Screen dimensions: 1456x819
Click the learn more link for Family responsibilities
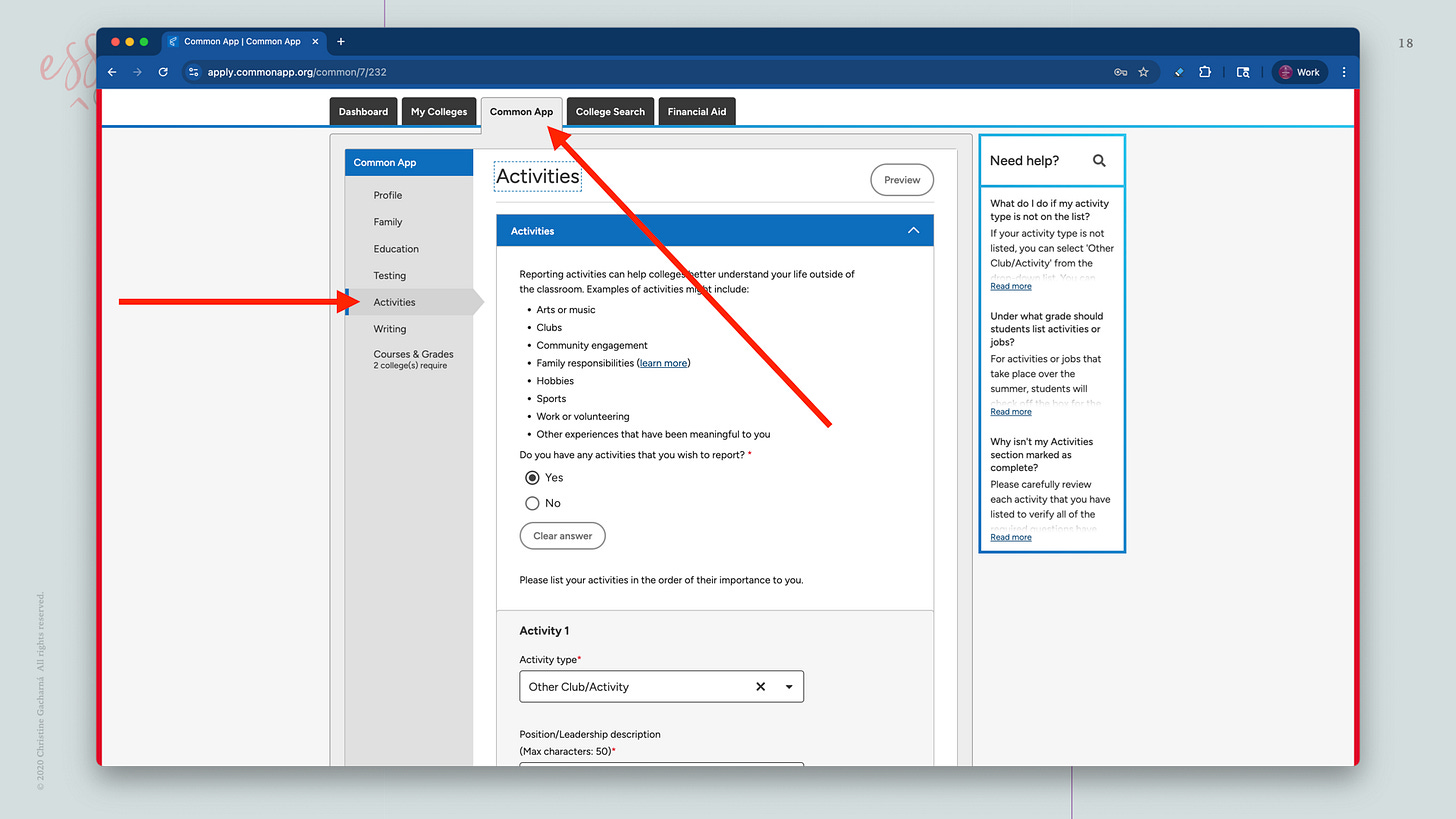[663, 363]
